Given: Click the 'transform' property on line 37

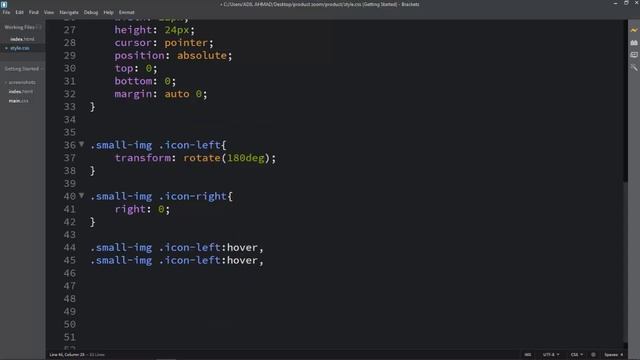Looking at the screenshot, I should 143,158.
